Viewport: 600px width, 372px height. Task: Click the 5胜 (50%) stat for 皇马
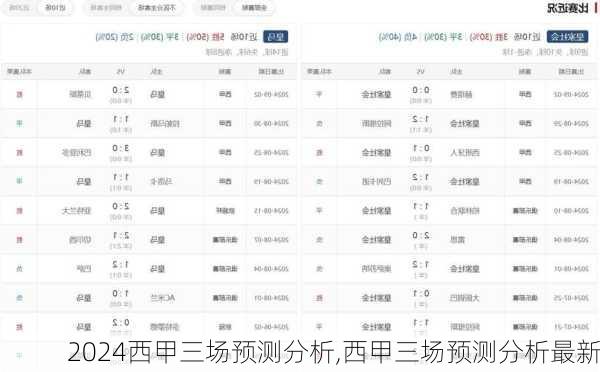click(205, 37)
